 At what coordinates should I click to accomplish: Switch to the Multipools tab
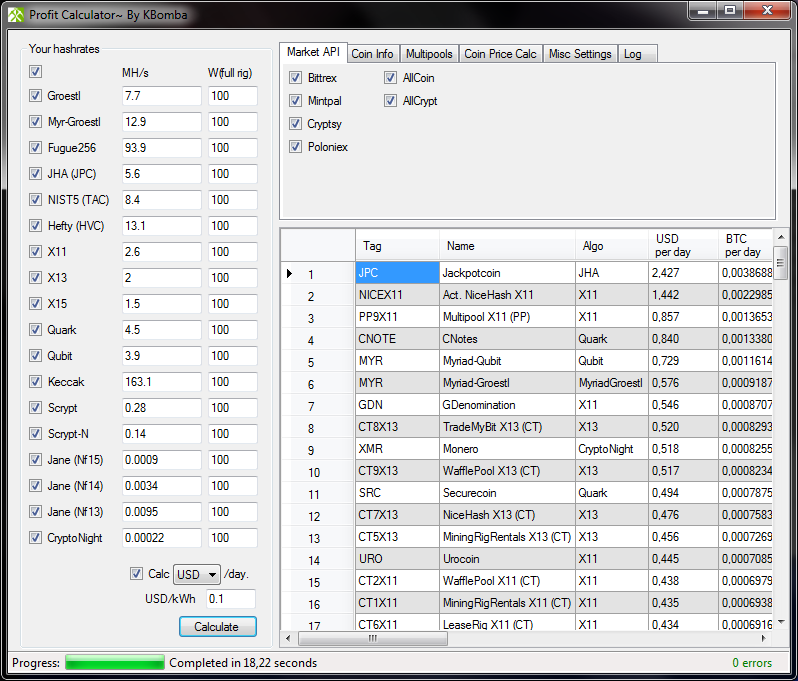[429, 54]
